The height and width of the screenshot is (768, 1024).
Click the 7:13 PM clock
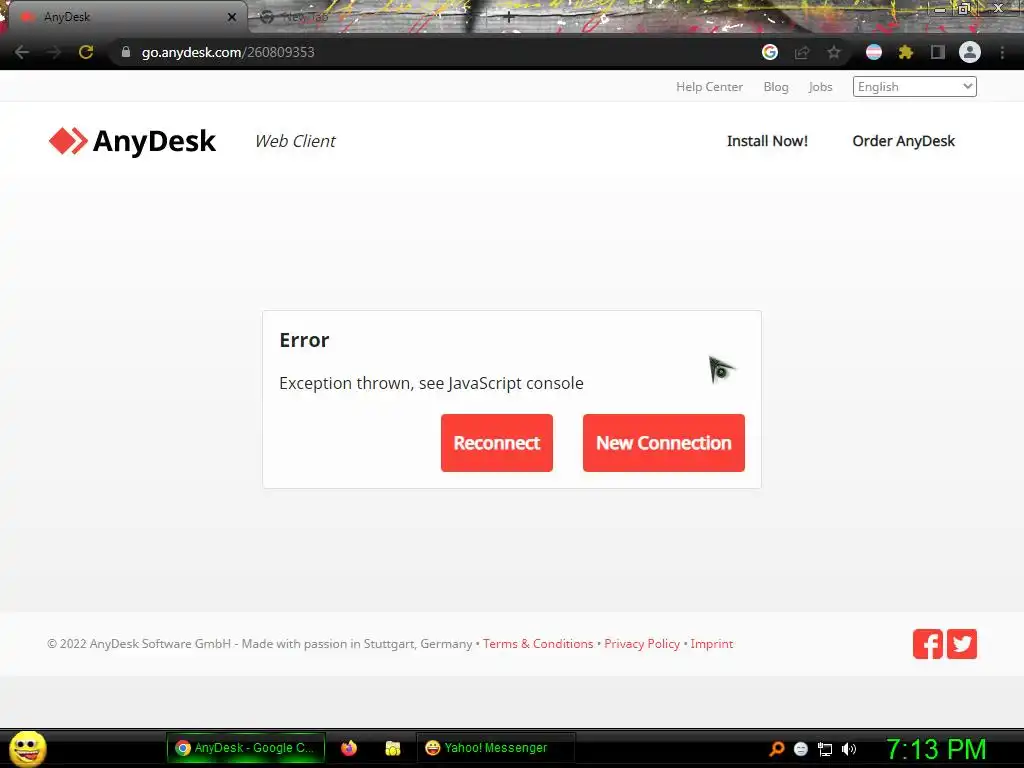(x=936, y=749)
